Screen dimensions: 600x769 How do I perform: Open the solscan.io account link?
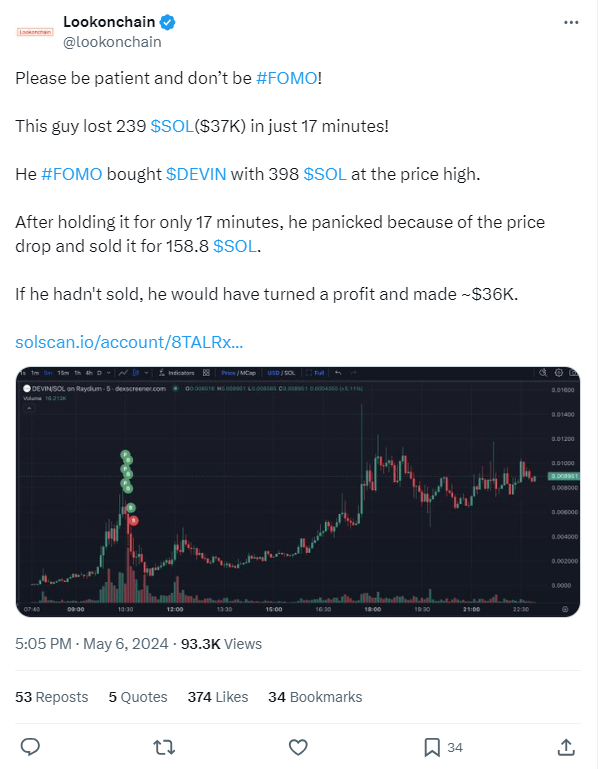click(x=129, y=342)
